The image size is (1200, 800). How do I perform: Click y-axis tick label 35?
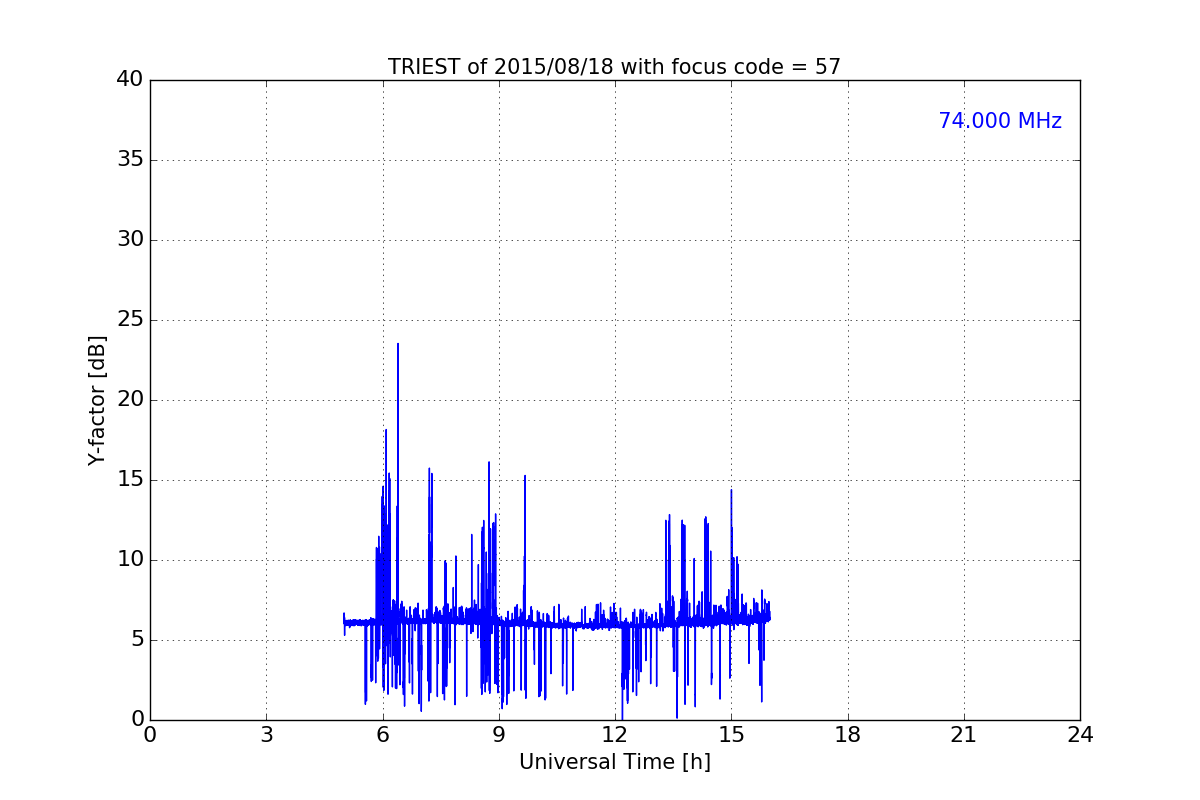pos(130,160)
